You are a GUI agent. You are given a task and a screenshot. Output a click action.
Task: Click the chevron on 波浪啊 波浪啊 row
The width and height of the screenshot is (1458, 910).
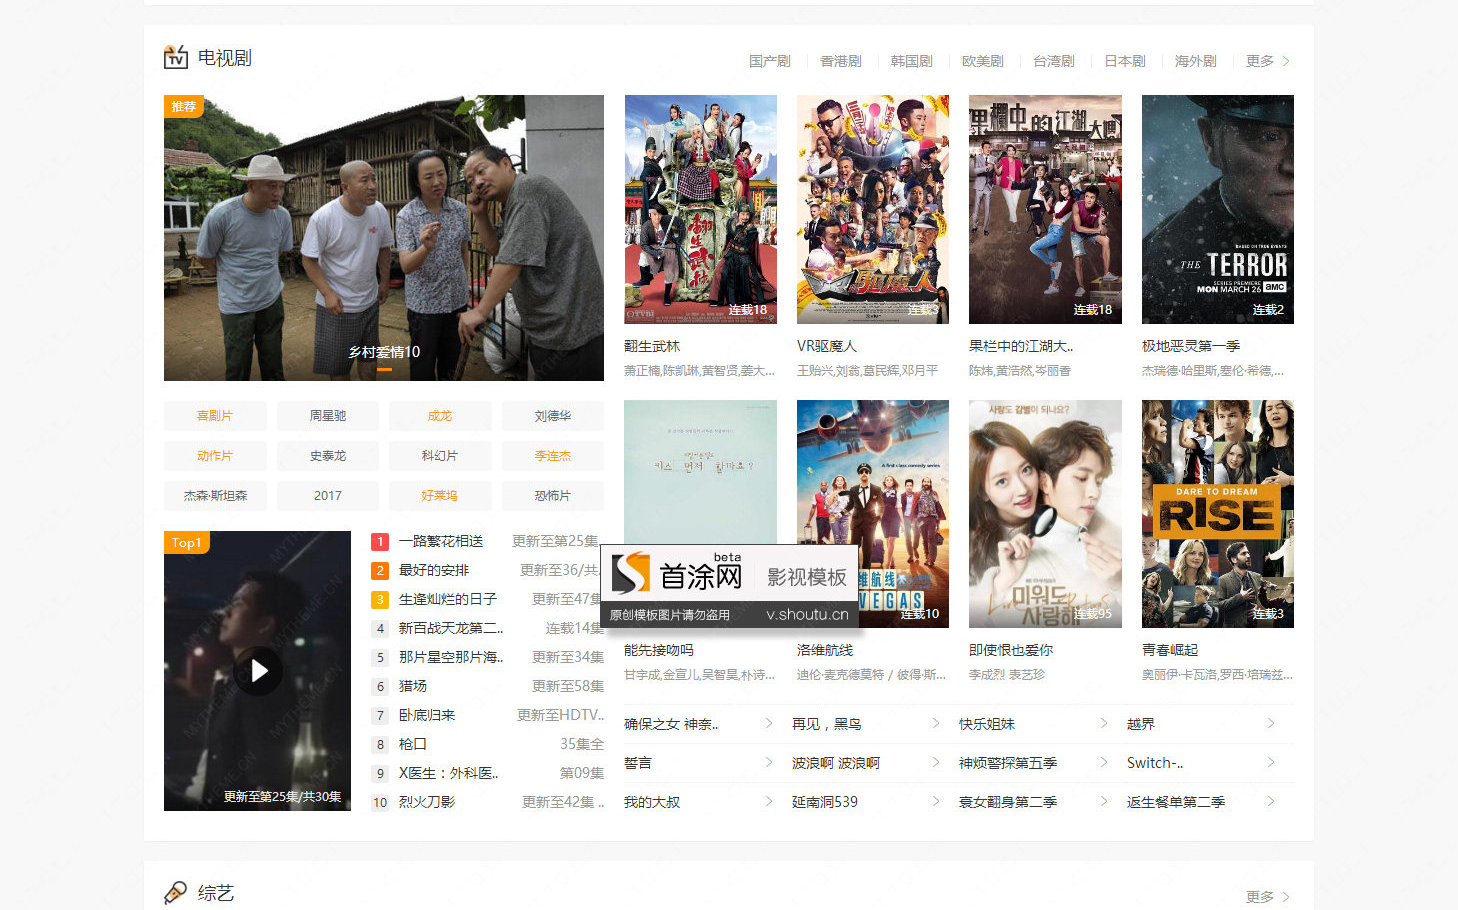(935, 762)
